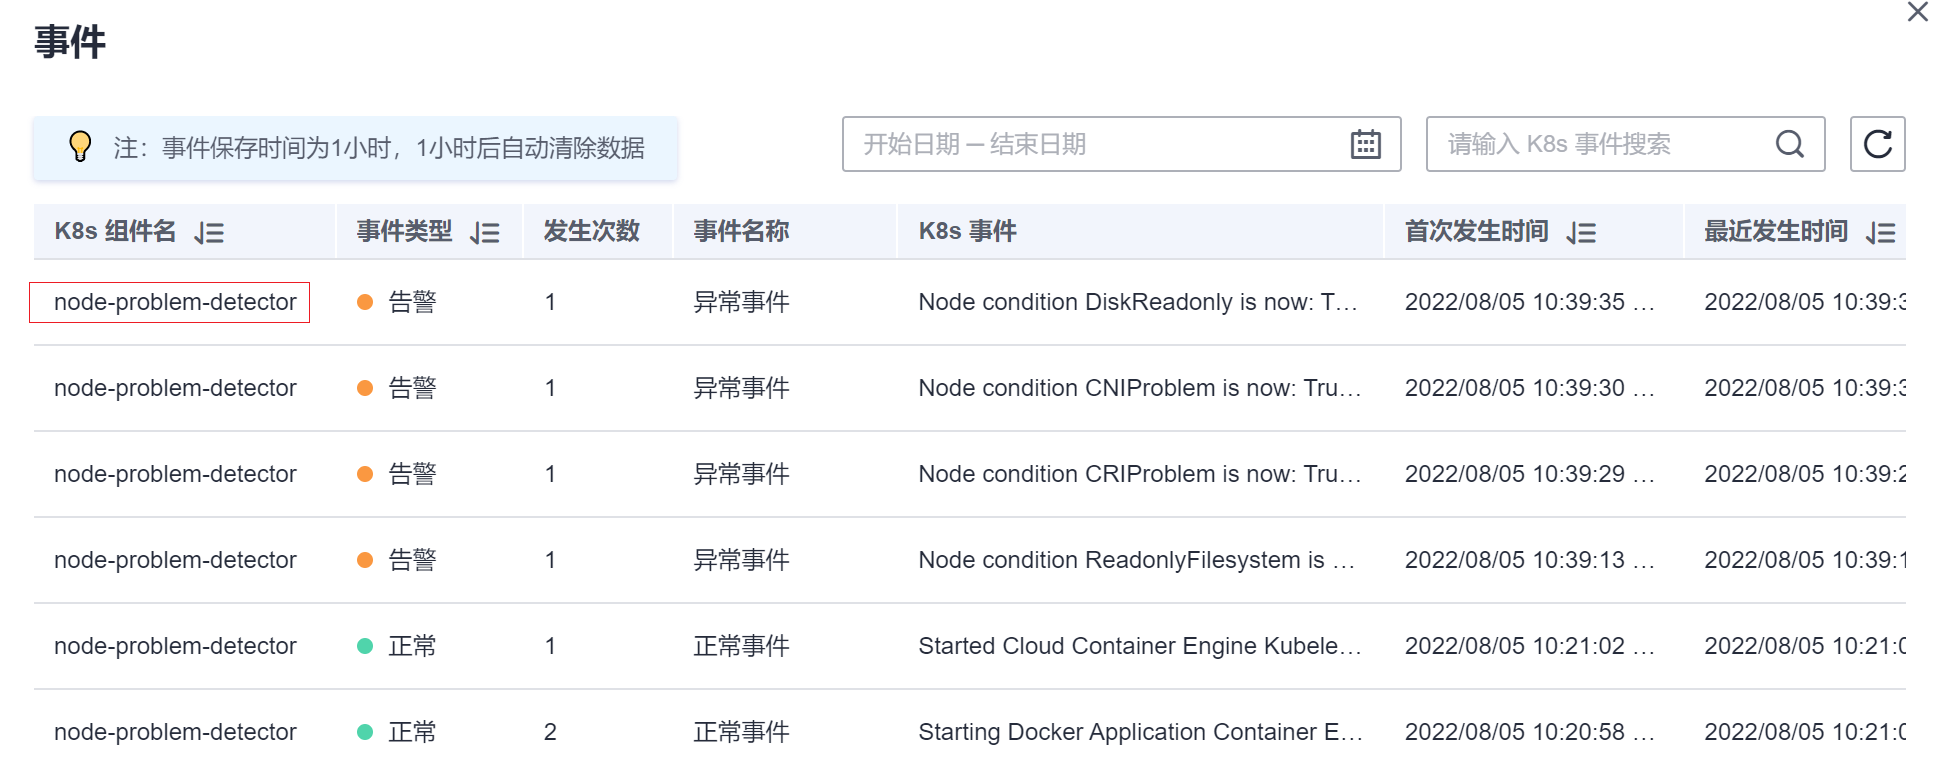The image size is (1942, 767).
Task: Click the Started Cloud Container Engine event
Action: tap(1139, 646)
